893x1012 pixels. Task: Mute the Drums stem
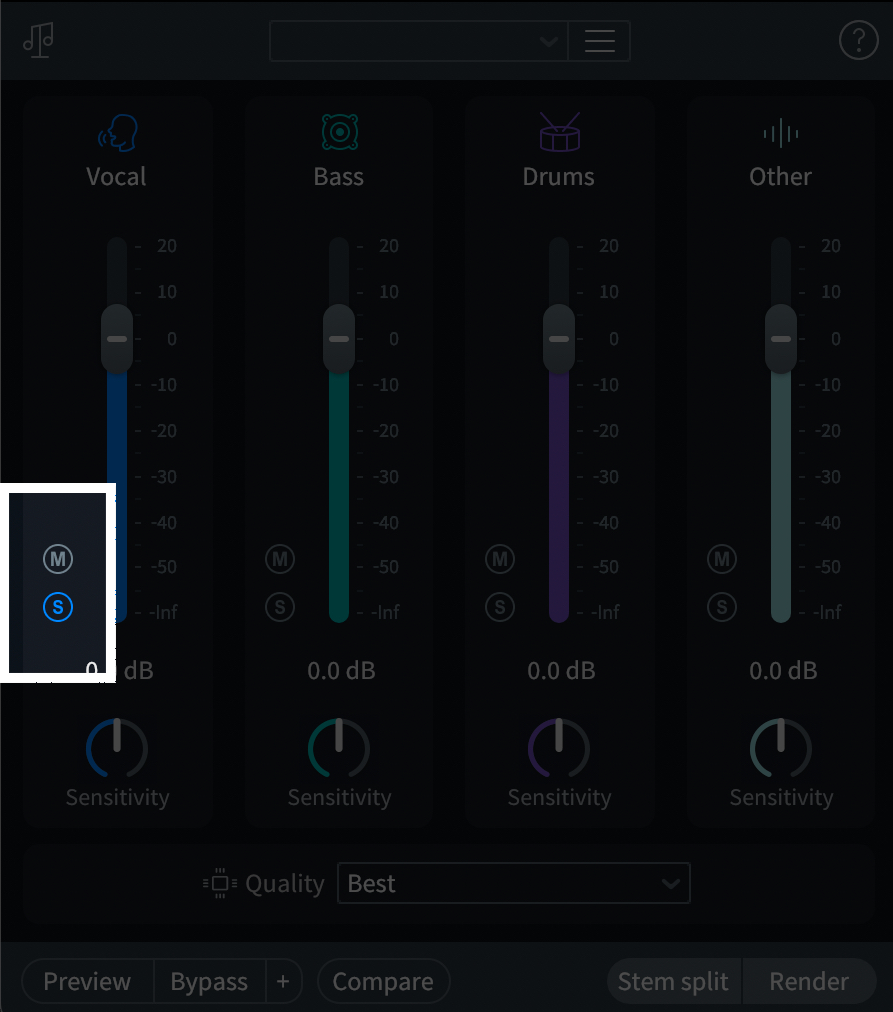[500, 559]
